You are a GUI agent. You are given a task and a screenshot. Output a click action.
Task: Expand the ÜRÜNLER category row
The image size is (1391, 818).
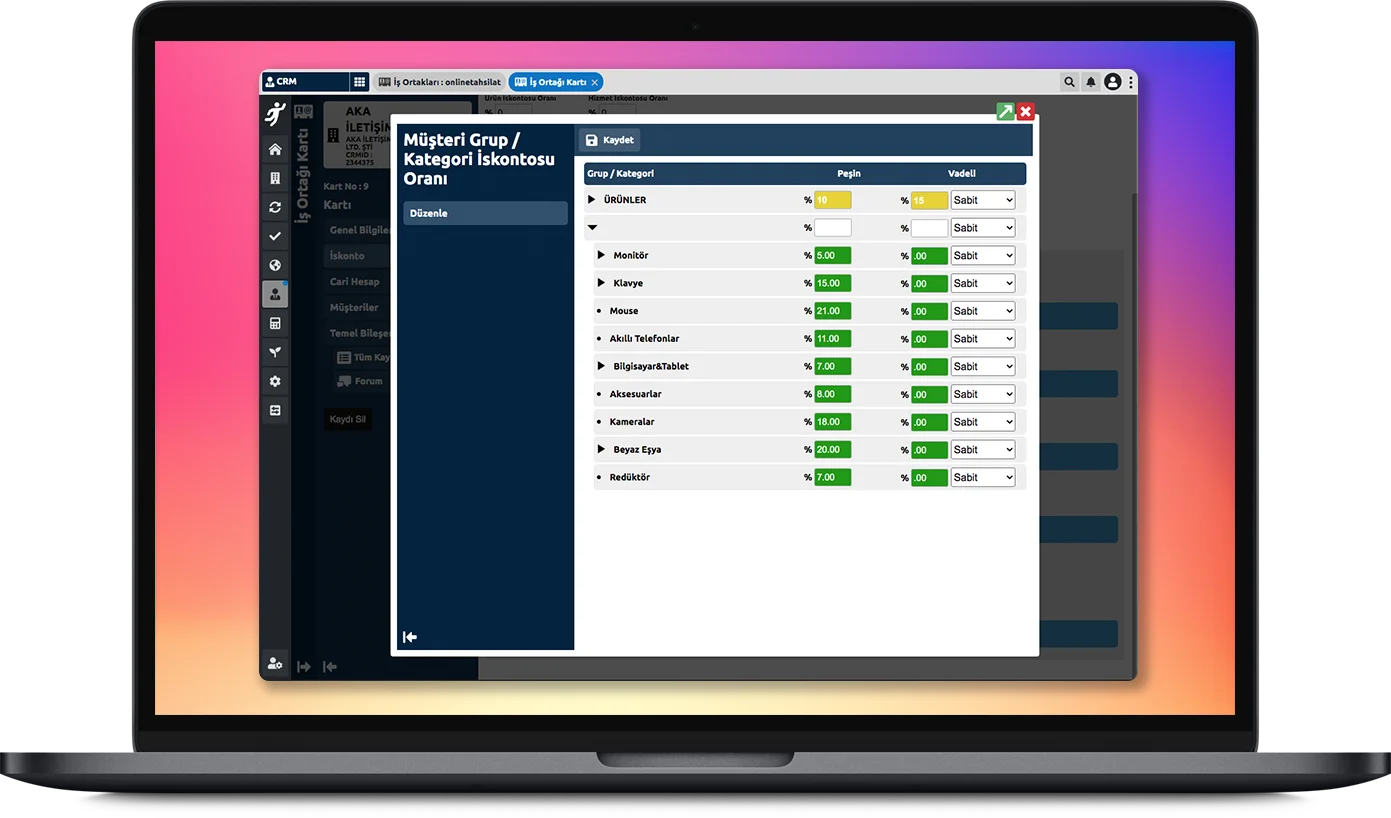coord(592,200)
